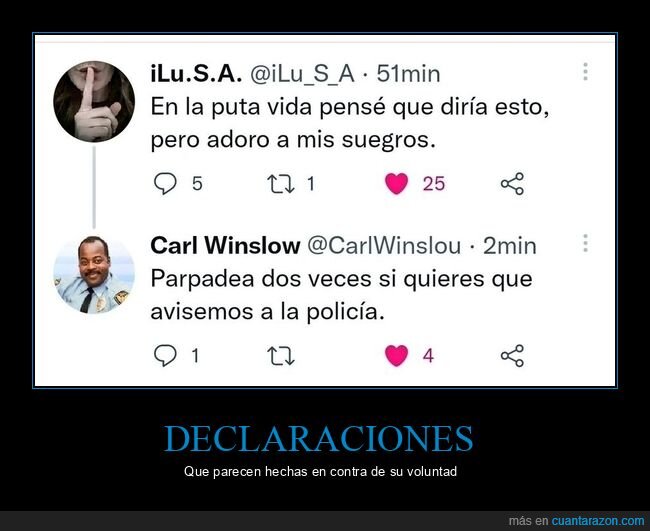Open iLu.S.A. profile picture
This screenshot has height=531, width=650.
point(94,102)
